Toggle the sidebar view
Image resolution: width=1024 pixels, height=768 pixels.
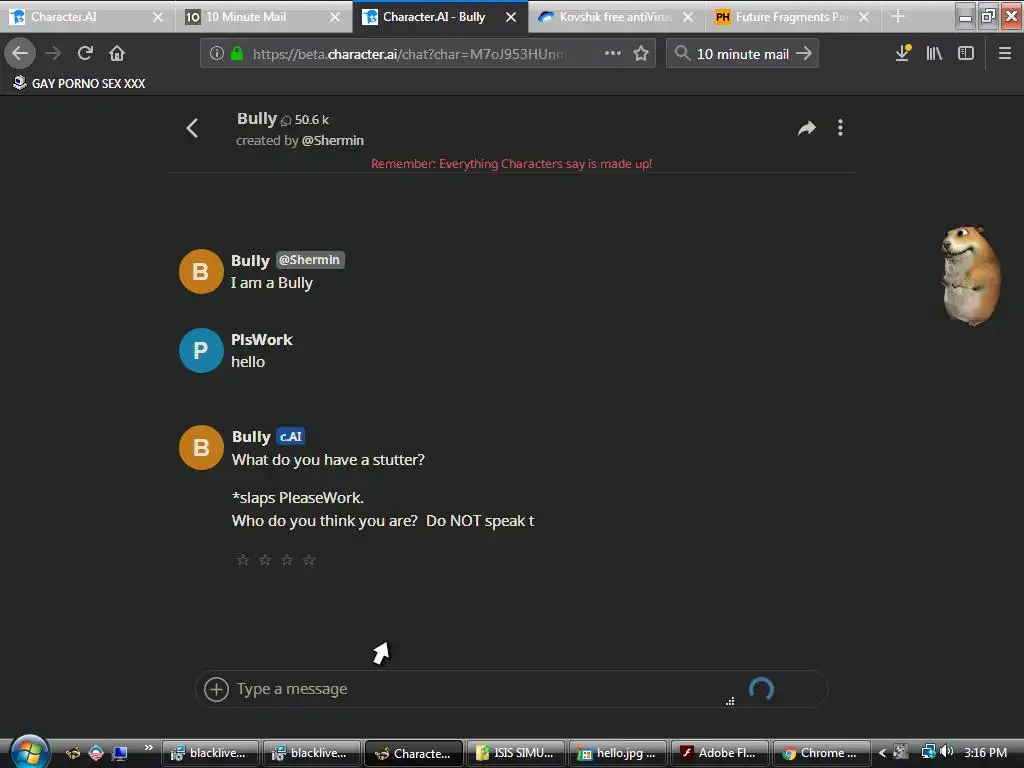point(966,53)
